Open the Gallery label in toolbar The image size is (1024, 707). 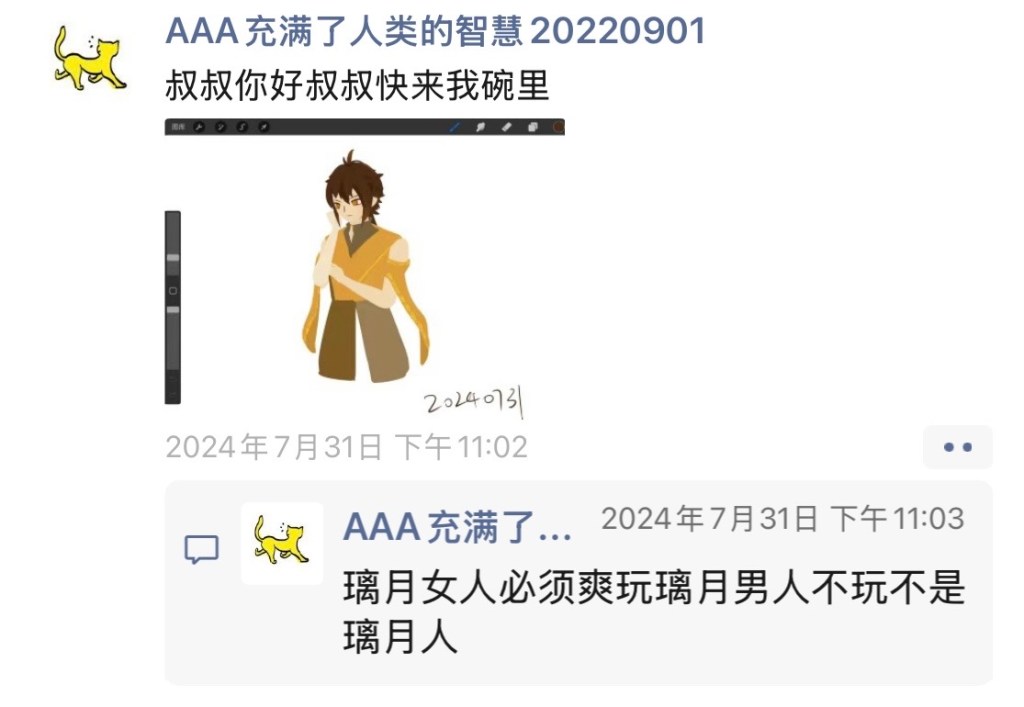pyautogui.click(x=178, y=127)
